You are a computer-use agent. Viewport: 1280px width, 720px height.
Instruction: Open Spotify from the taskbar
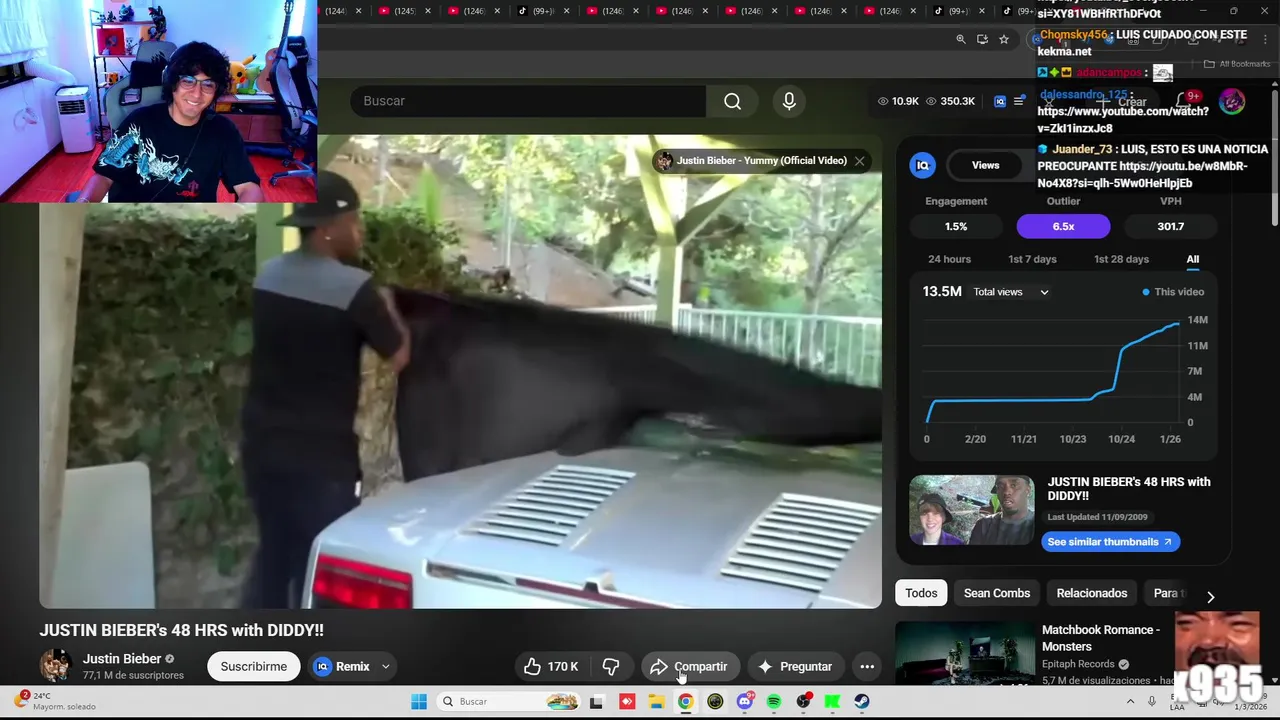point(774,702)
